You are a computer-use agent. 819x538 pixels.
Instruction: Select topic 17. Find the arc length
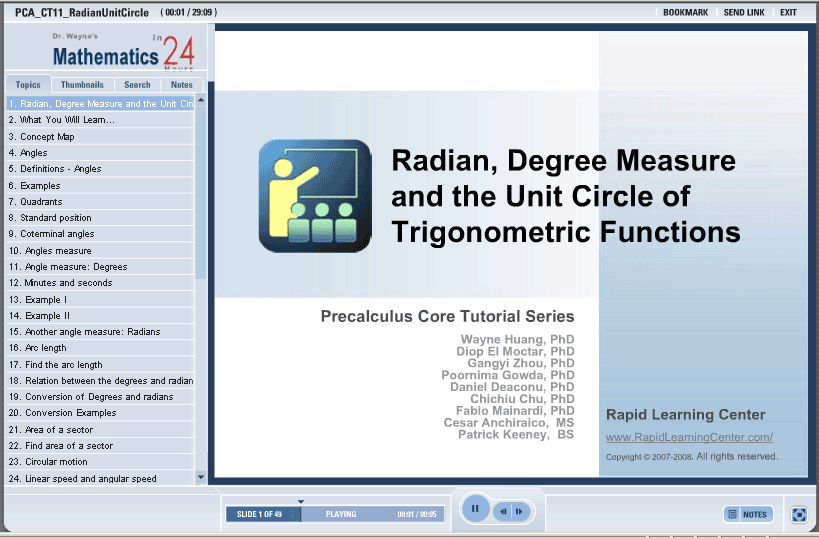click(100, 365)
